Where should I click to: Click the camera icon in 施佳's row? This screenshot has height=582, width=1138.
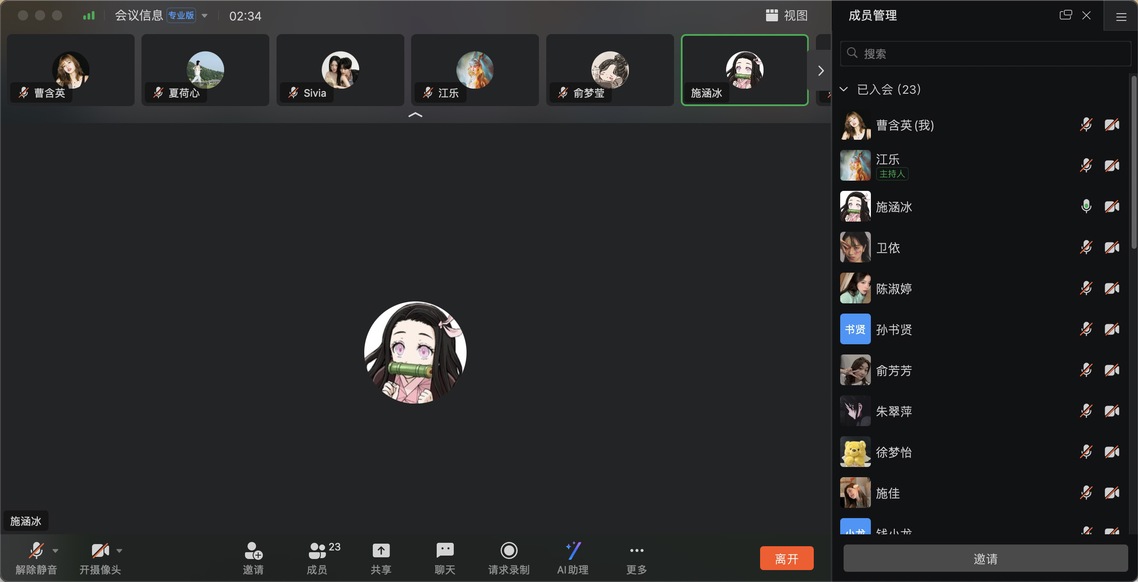[x=1112, y=493]
